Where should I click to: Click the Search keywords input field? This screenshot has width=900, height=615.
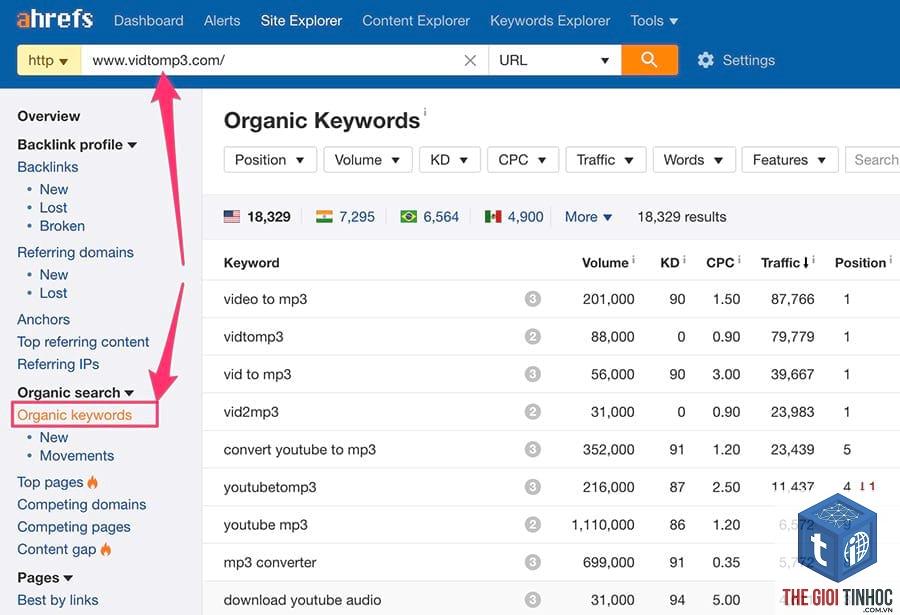click(x=872, y=160)
